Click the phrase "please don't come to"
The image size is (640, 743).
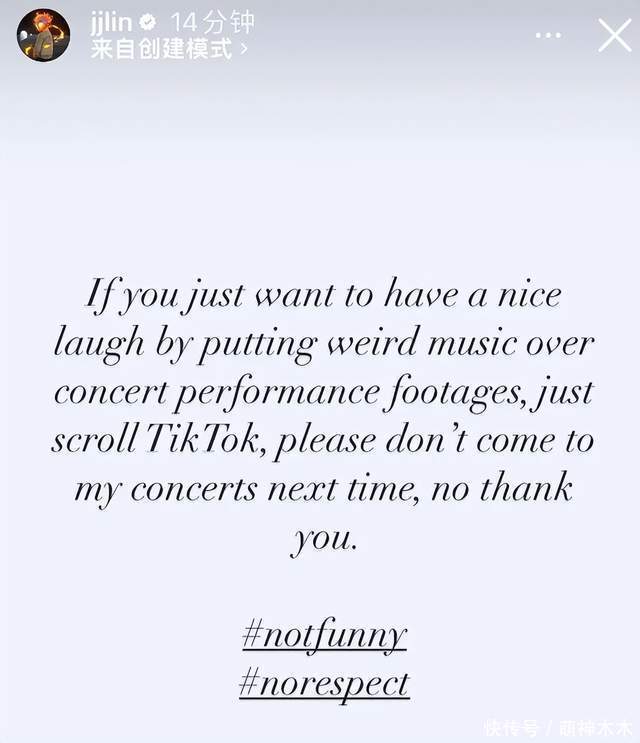pyautogui.click(x=444, y=440)
